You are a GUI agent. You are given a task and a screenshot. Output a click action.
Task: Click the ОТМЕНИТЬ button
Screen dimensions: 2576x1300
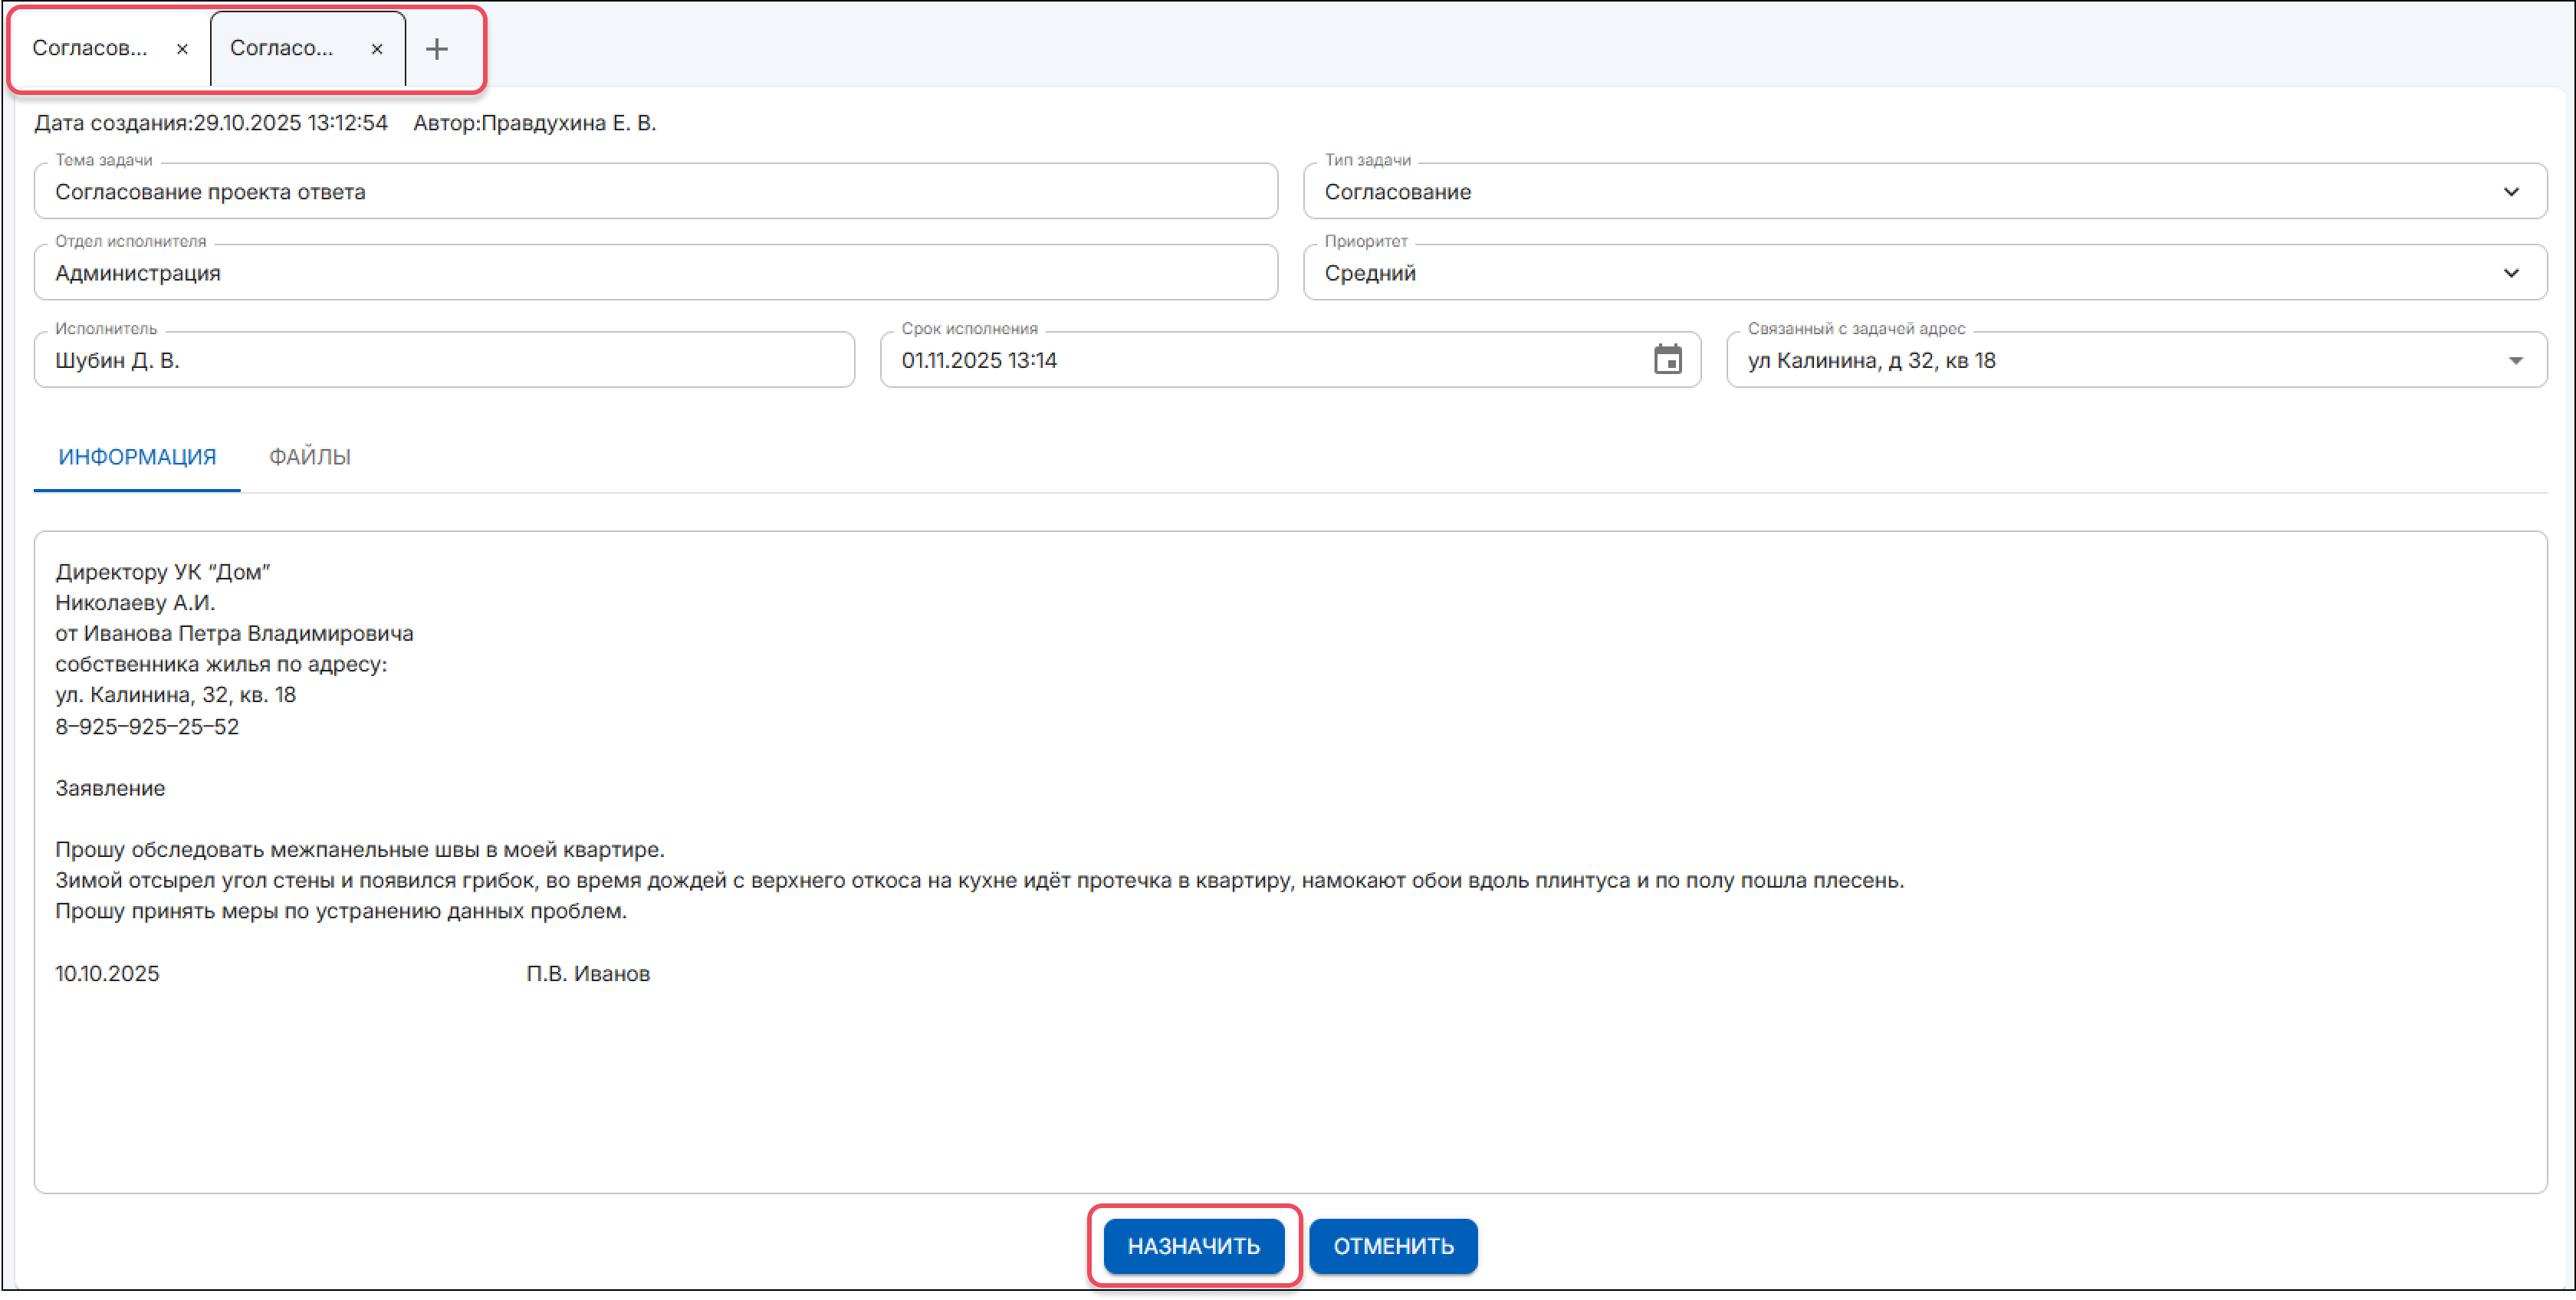tap(1393, 1246)
